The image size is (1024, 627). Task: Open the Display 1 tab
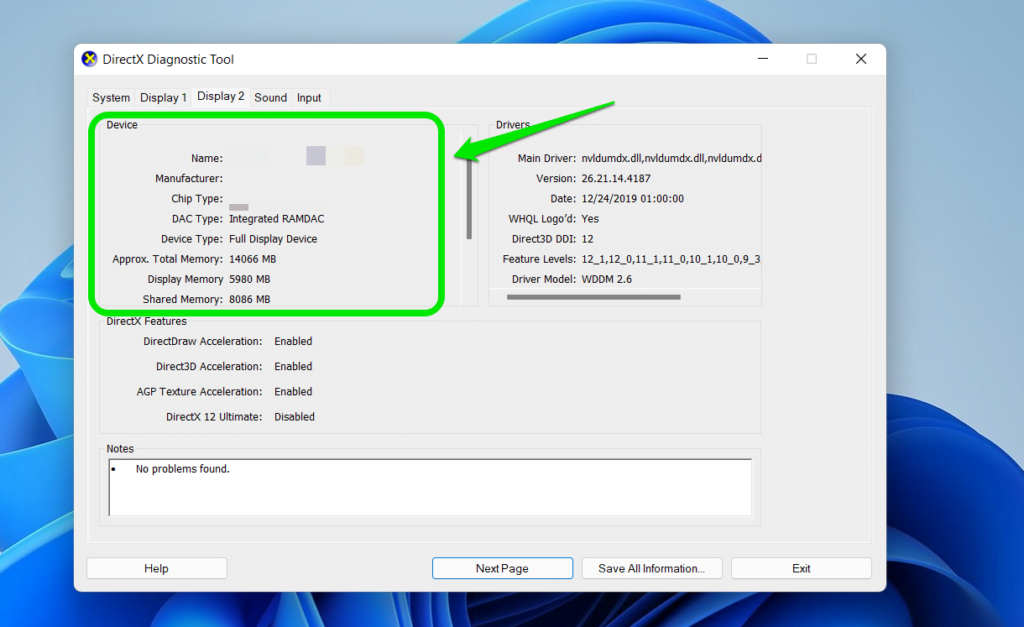click(163, 97)
